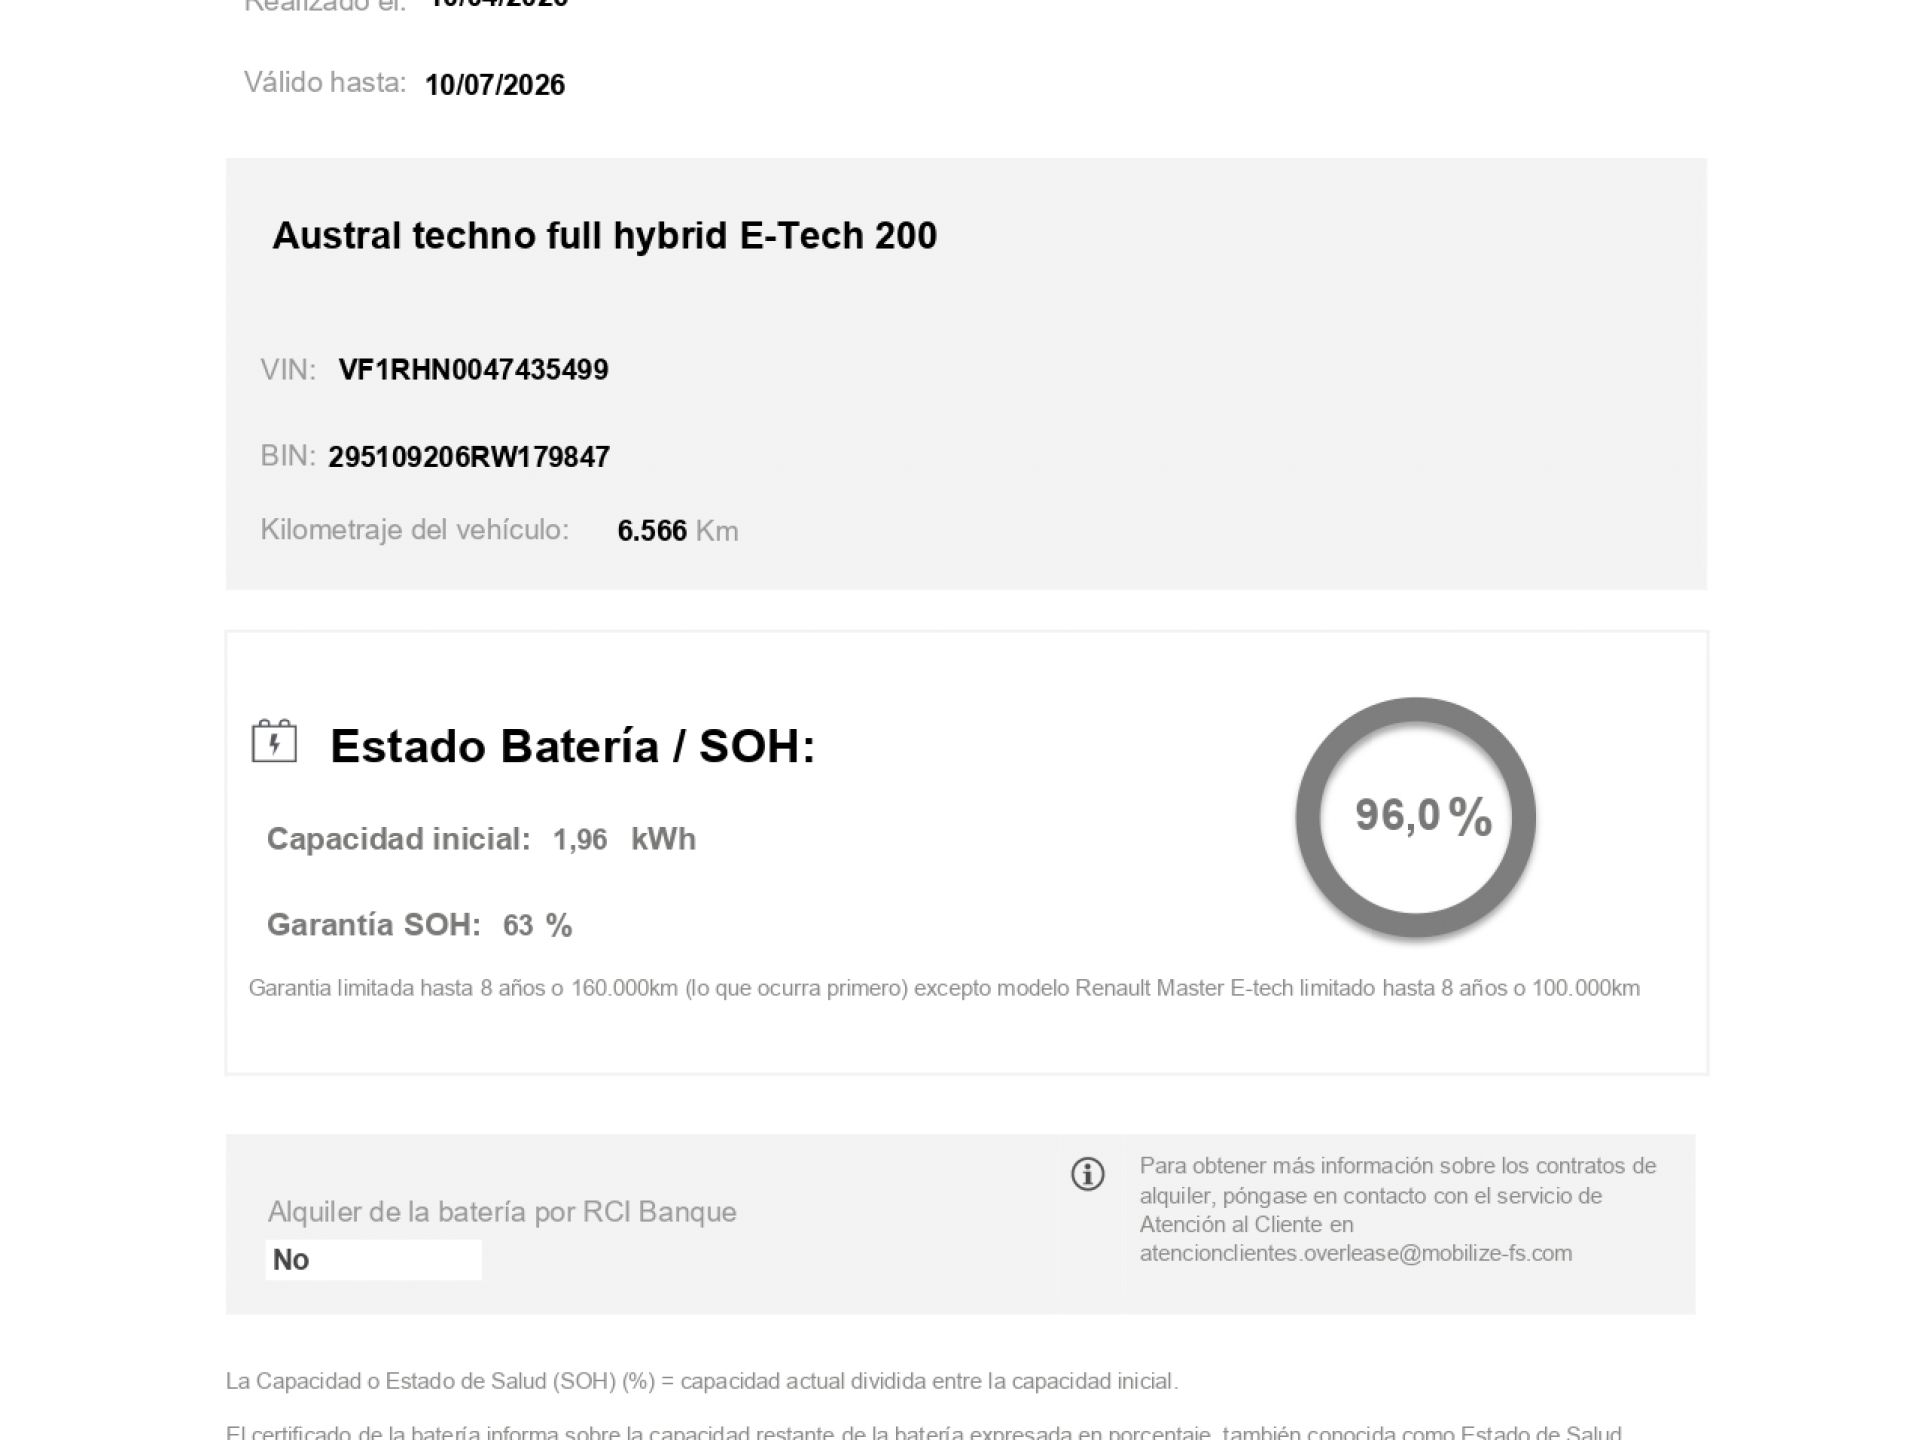Open the atencionclientes.overlease@mobilize-fs.com email link

(x=1355, y=1254)
